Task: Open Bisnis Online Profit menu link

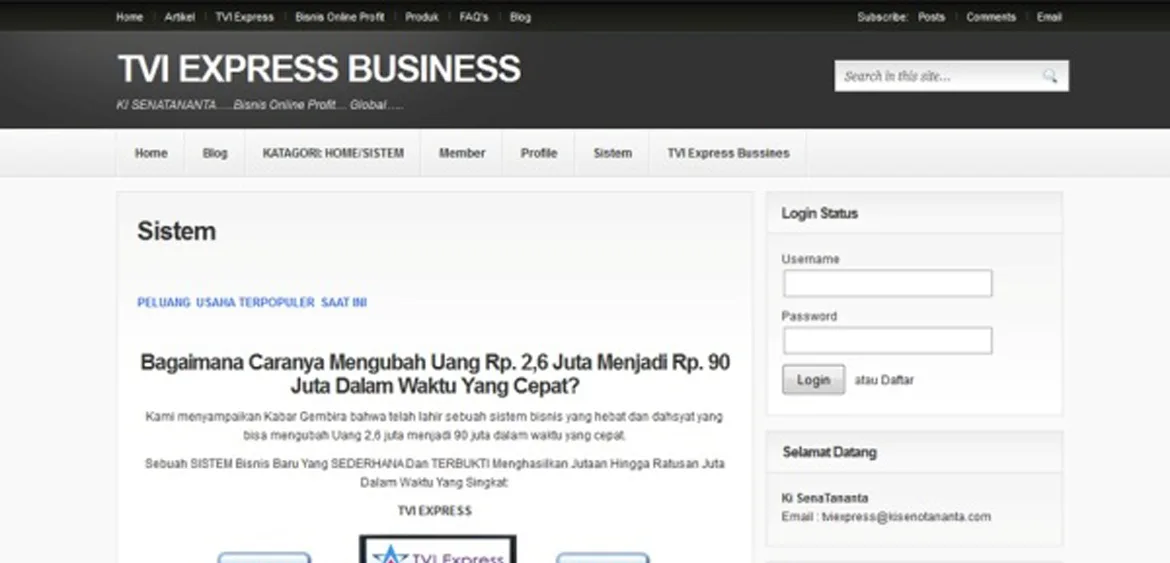Action: 340,17
